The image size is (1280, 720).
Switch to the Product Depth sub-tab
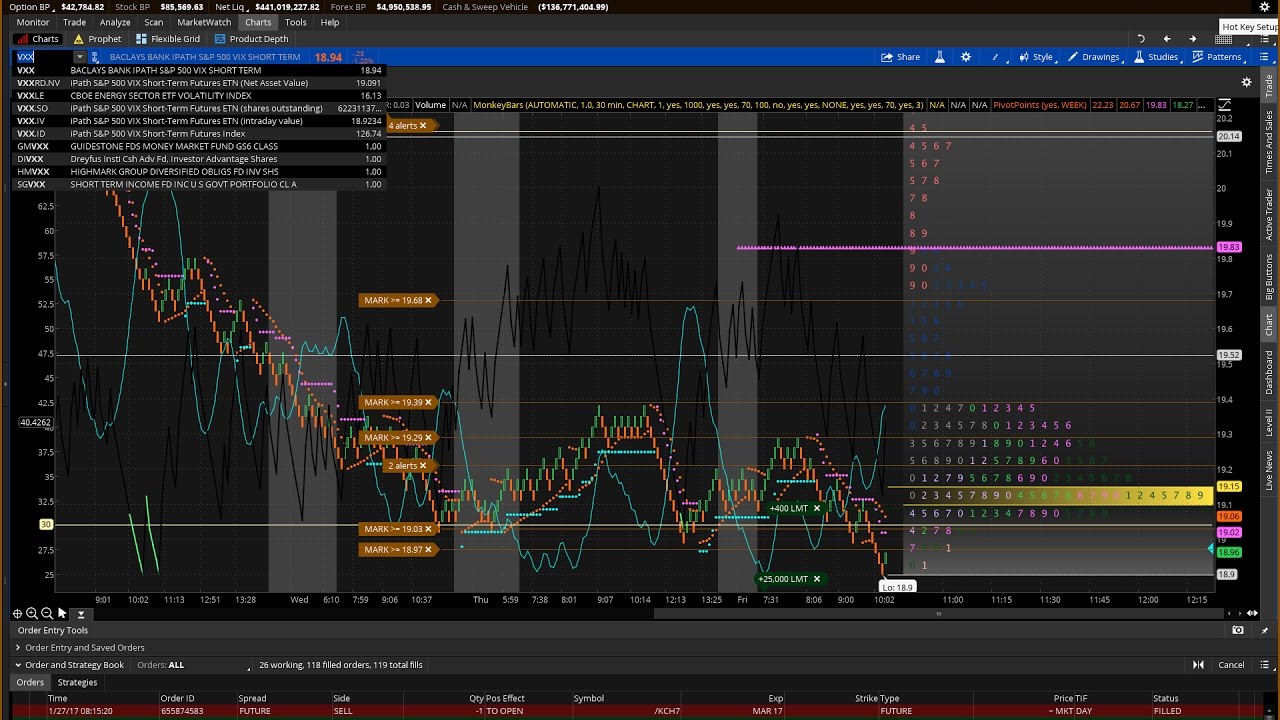point(251,39)
